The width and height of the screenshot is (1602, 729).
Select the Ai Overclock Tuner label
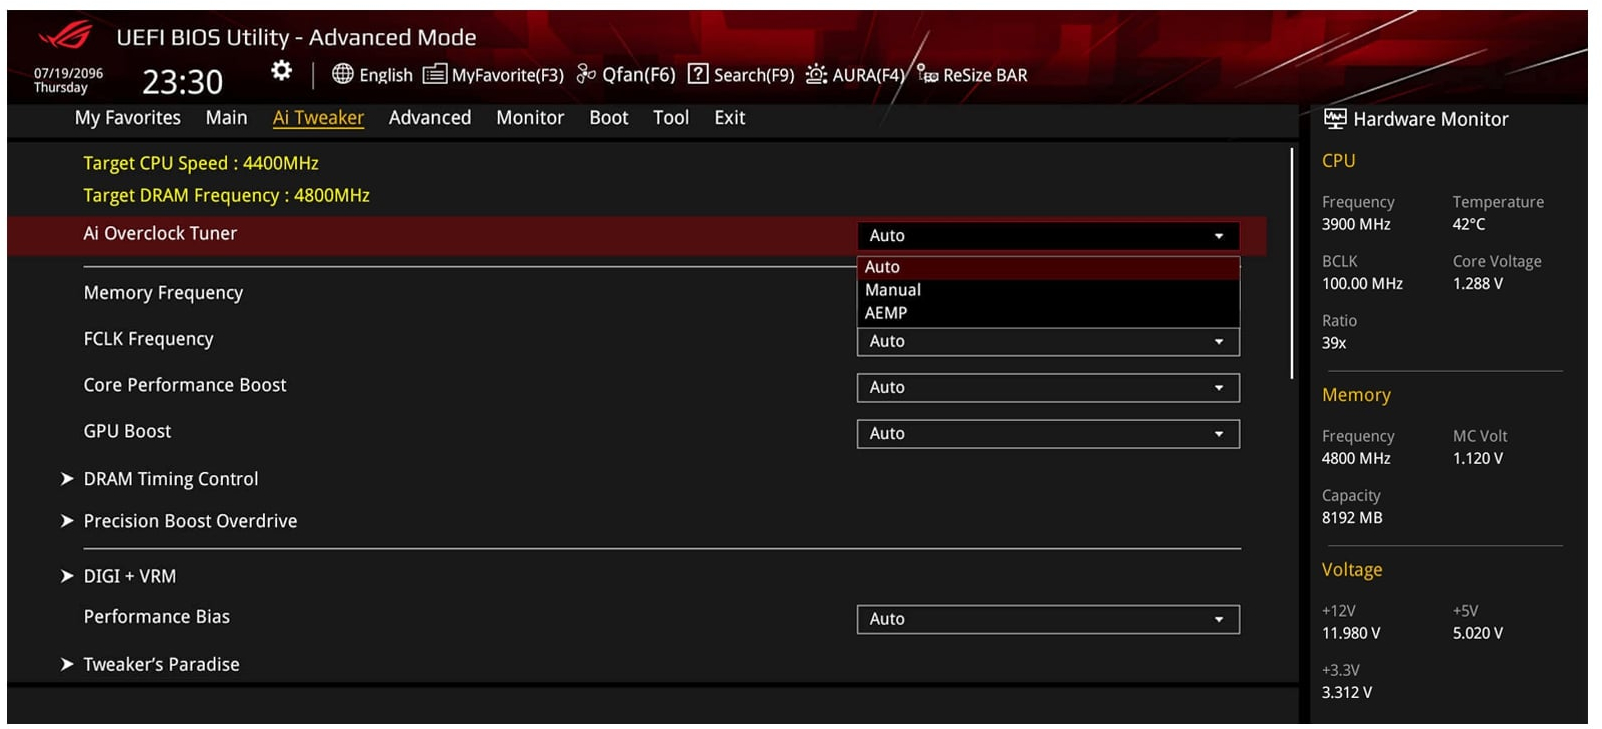click(160, 233)
